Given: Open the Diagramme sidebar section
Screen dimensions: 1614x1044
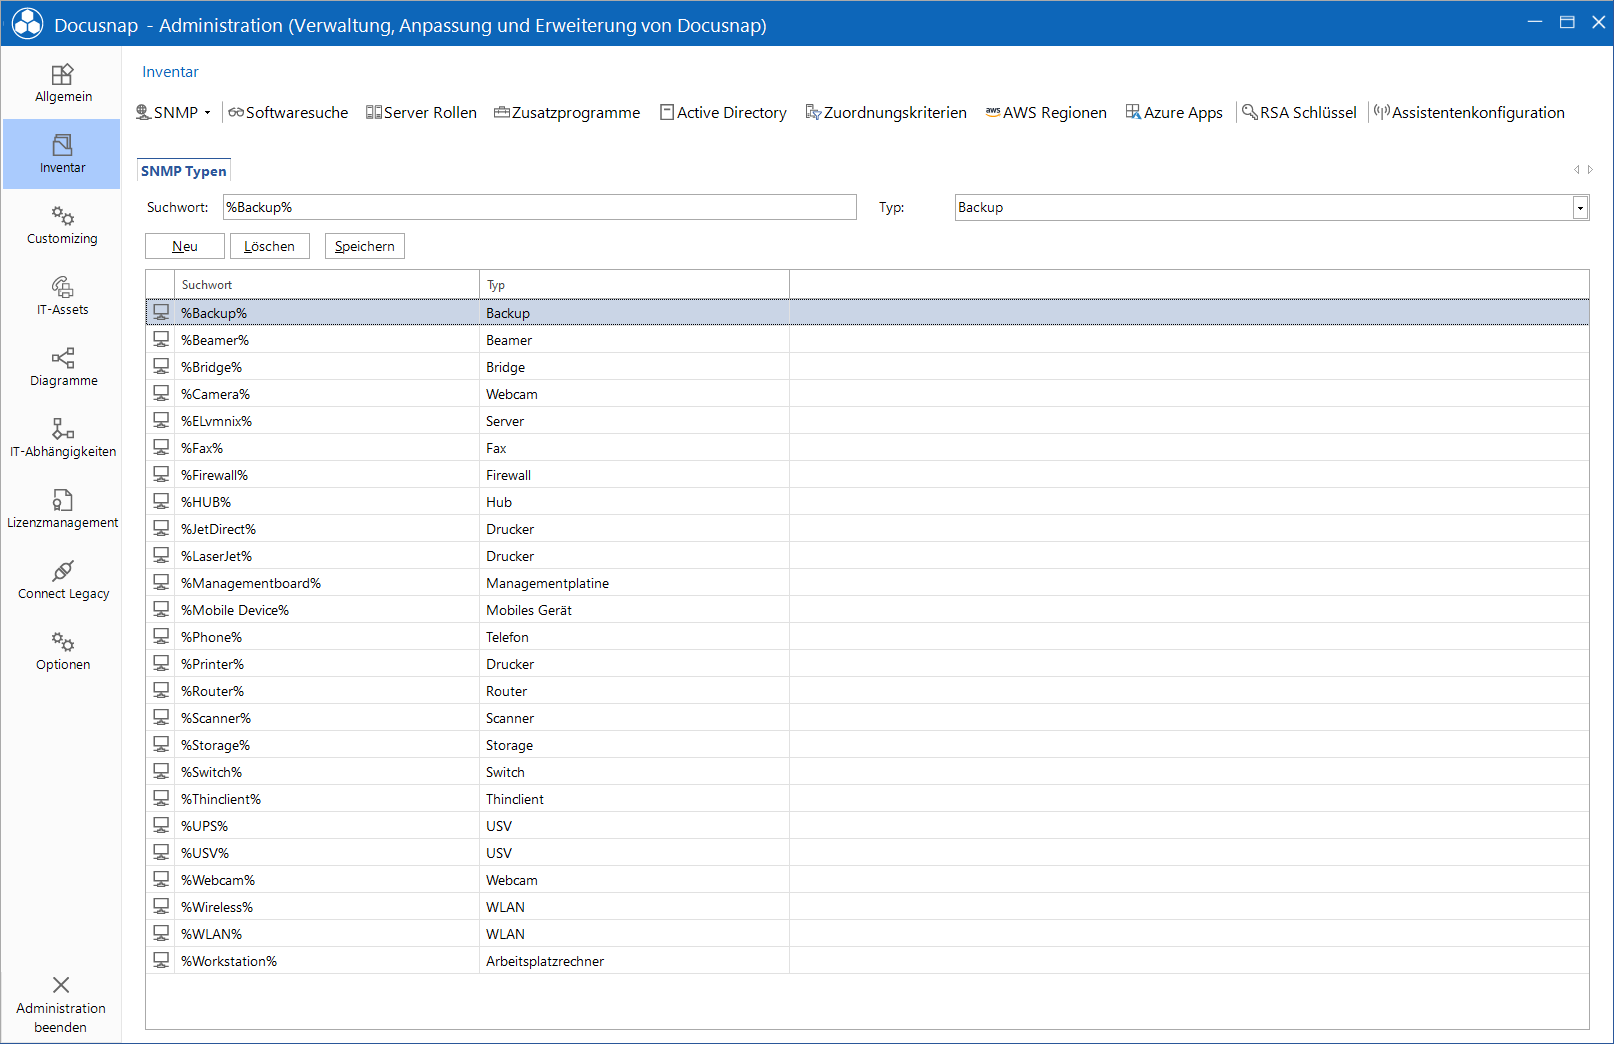Looking at the screenshot, I should click(x=62, y=367).
